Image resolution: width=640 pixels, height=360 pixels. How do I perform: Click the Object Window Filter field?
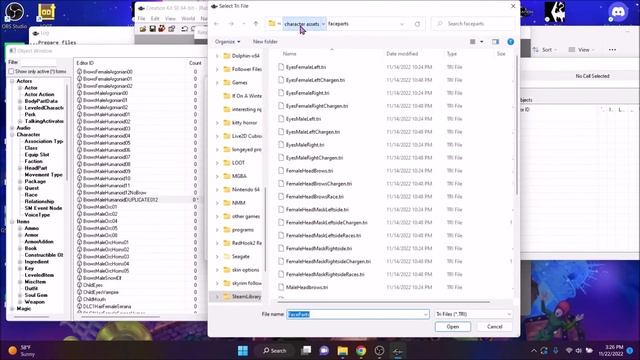(38, 62)
